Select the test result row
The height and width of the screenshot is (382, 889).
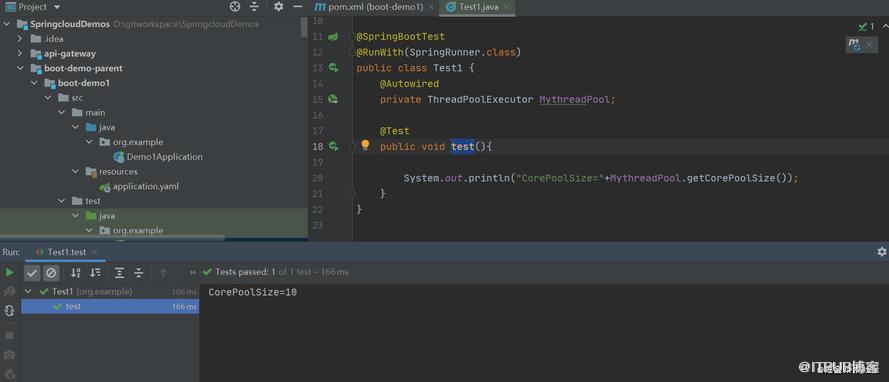click(110, 307)
